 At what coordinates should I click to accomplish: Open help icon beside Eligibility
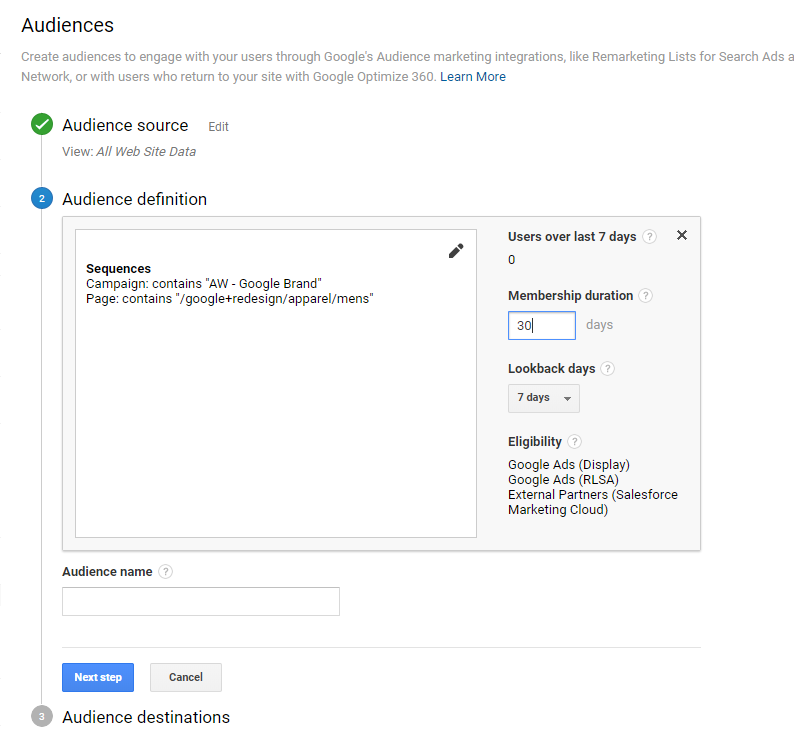click(x=574, y=441)
